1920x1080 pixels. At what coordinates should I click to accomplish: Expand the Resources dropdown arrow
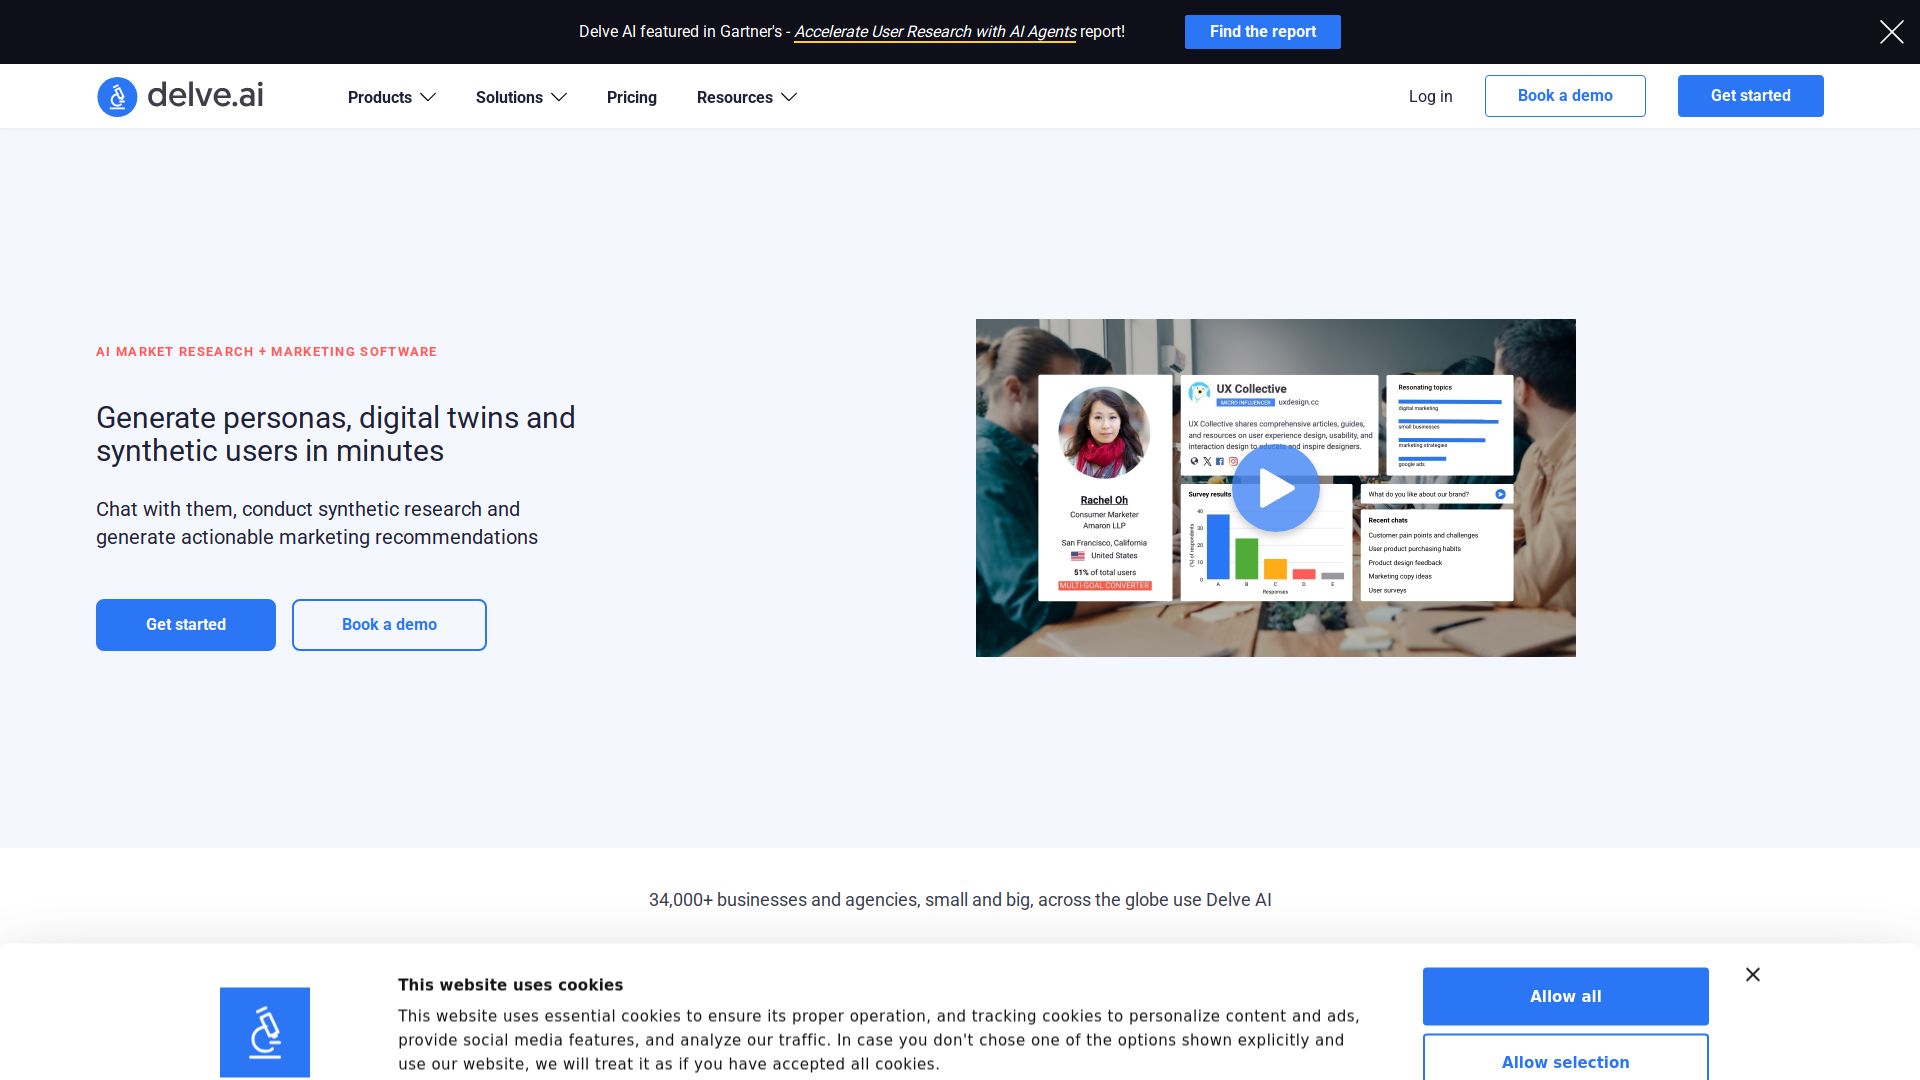click(789, 97)
